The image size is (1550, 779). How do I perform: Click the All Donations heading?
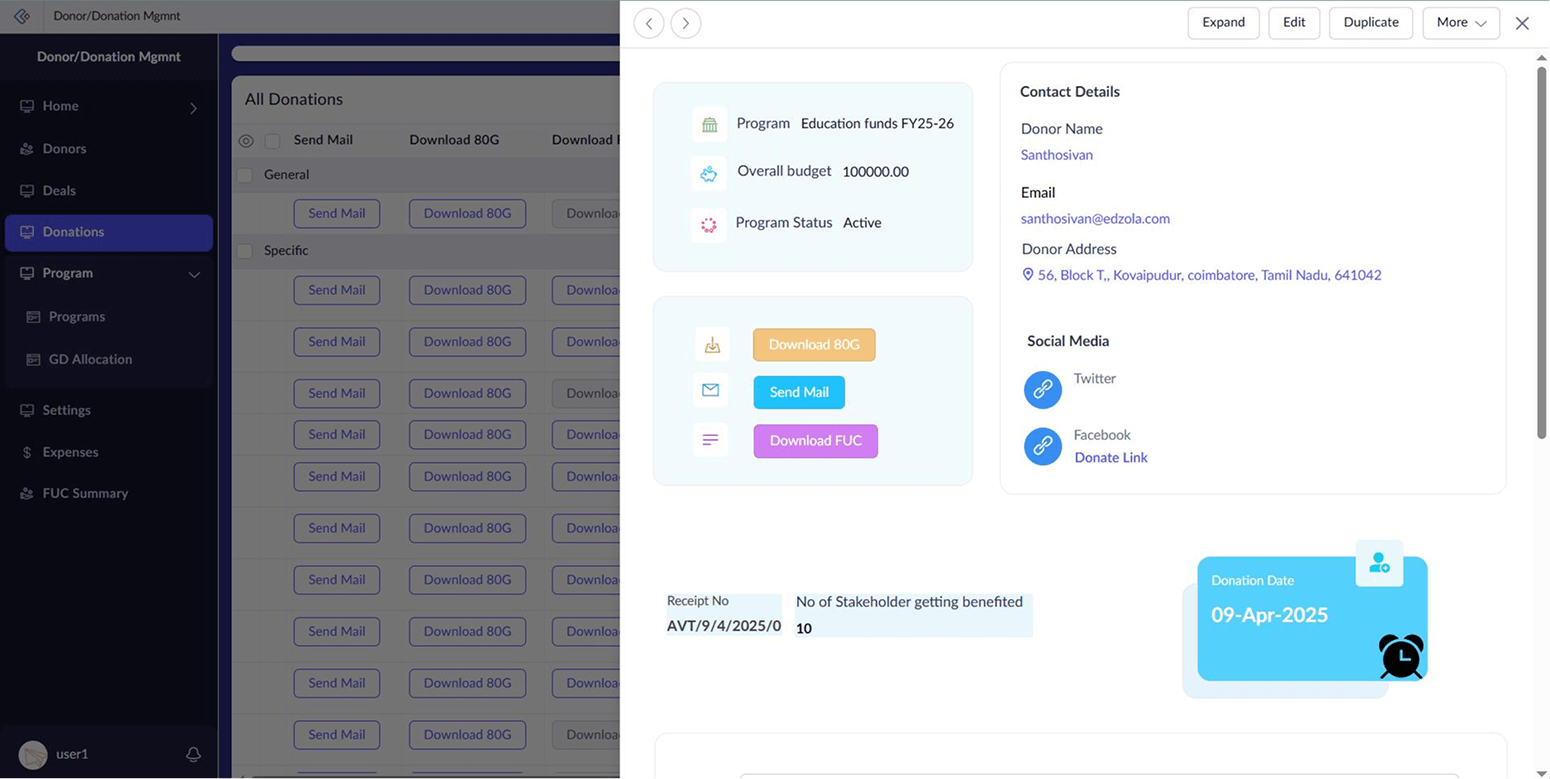294,99
